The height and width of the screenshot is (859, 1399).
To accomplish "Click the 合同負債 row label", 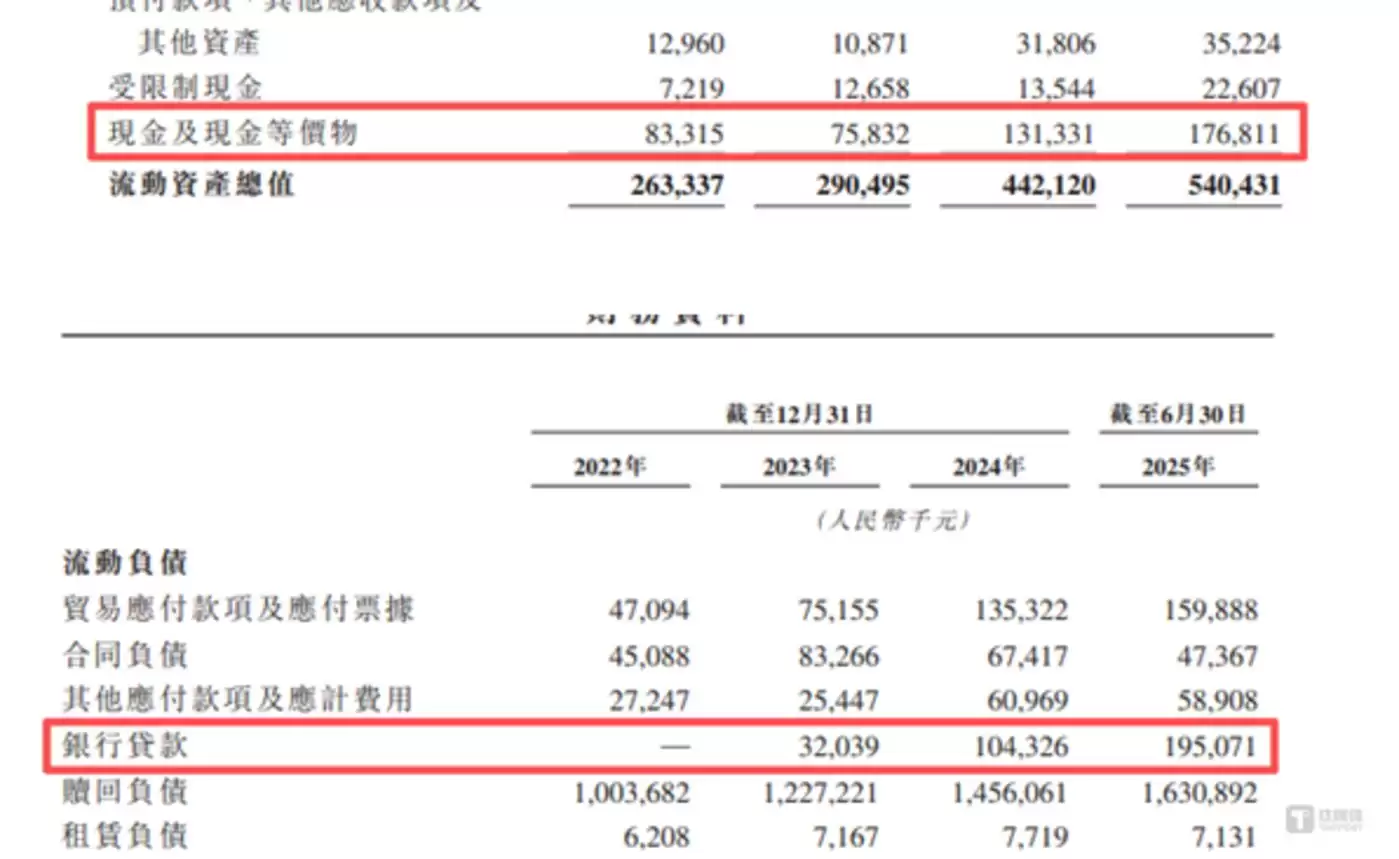I will (x=125, y=656).
